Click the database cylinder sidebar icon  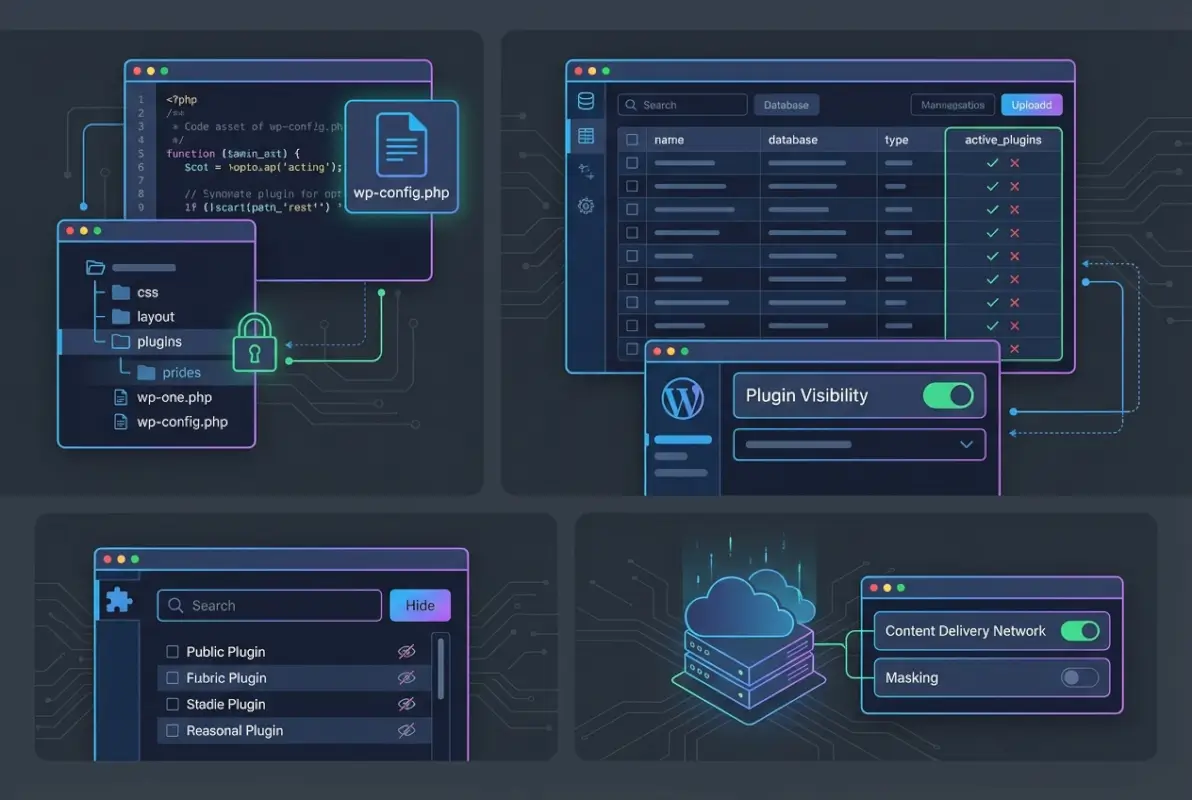[586, 102]
